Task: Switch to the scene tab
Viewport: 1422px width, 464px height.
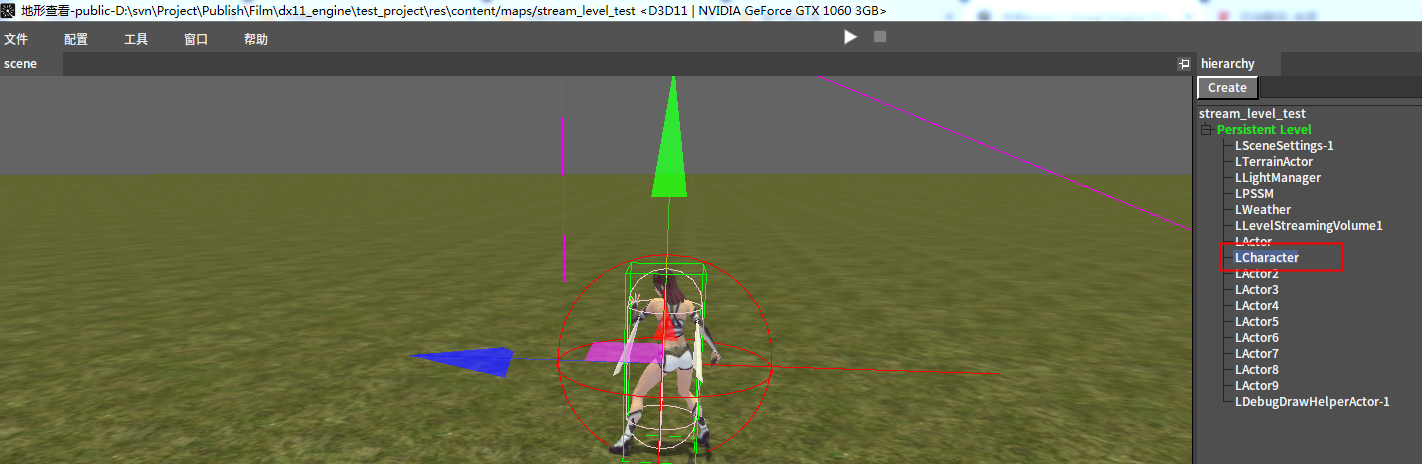Action: point(21,64)
